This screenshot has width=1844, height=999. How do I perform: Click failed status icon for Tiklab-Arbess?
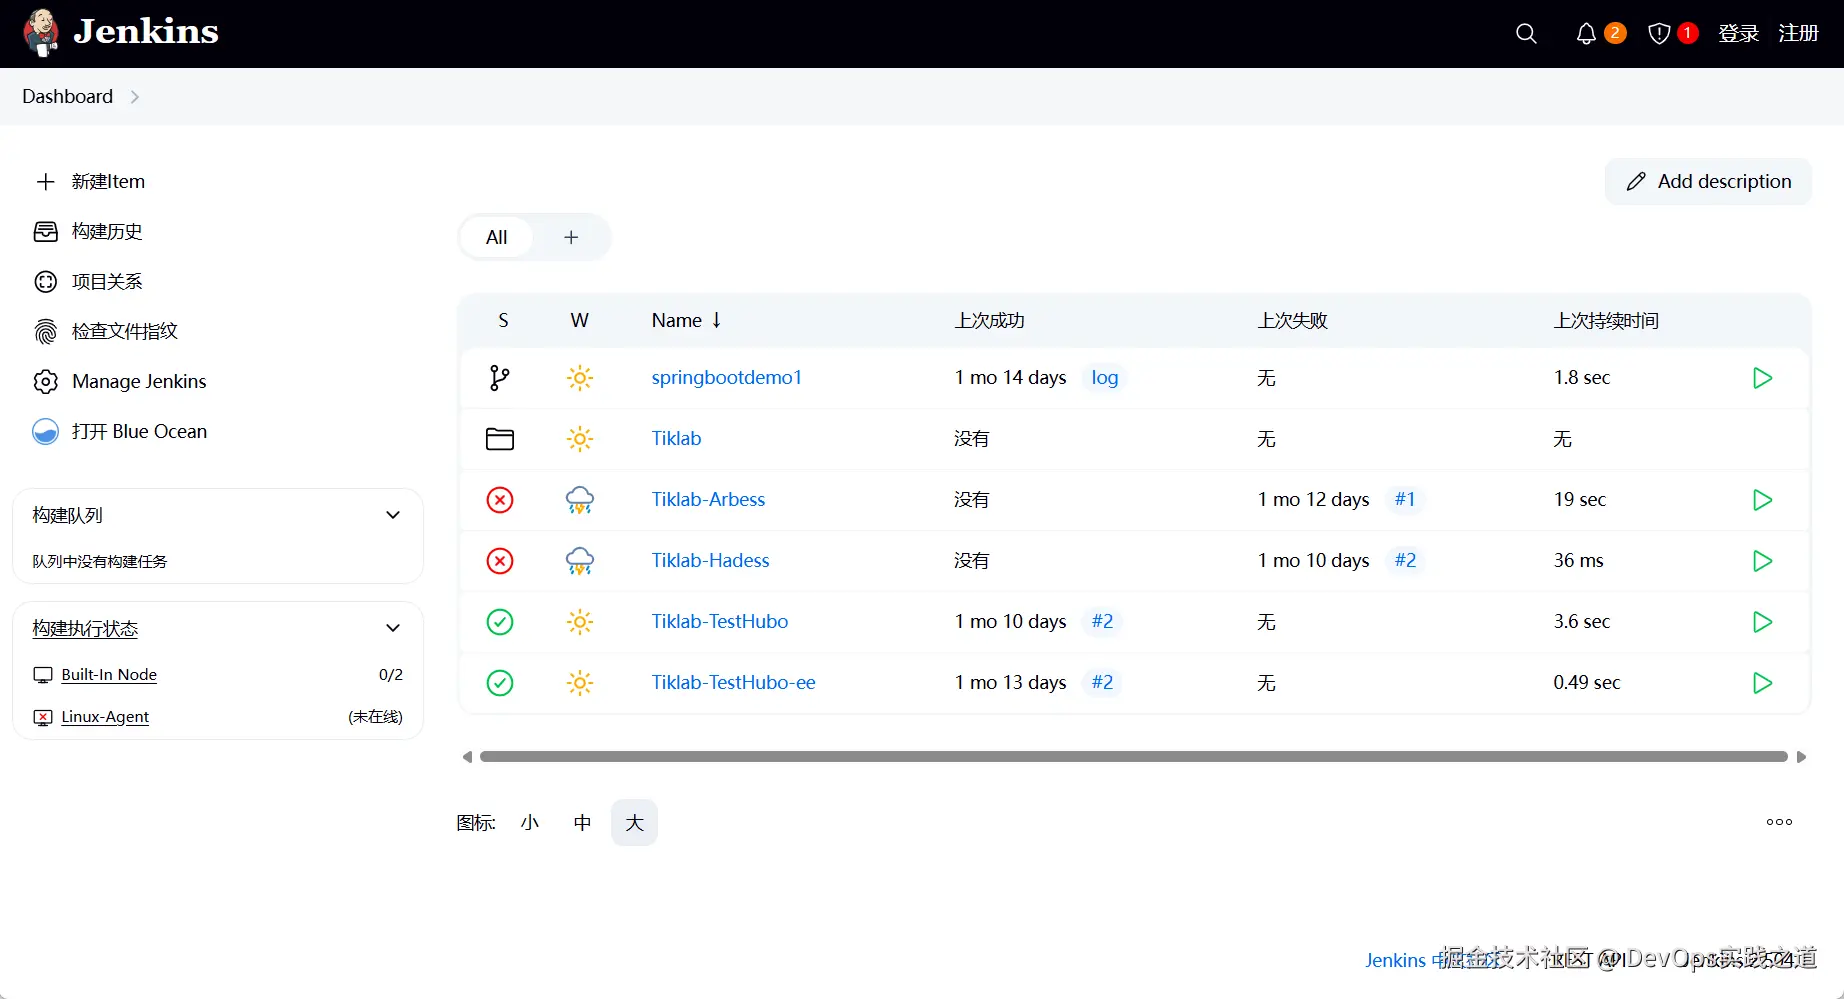click(500, 500)
